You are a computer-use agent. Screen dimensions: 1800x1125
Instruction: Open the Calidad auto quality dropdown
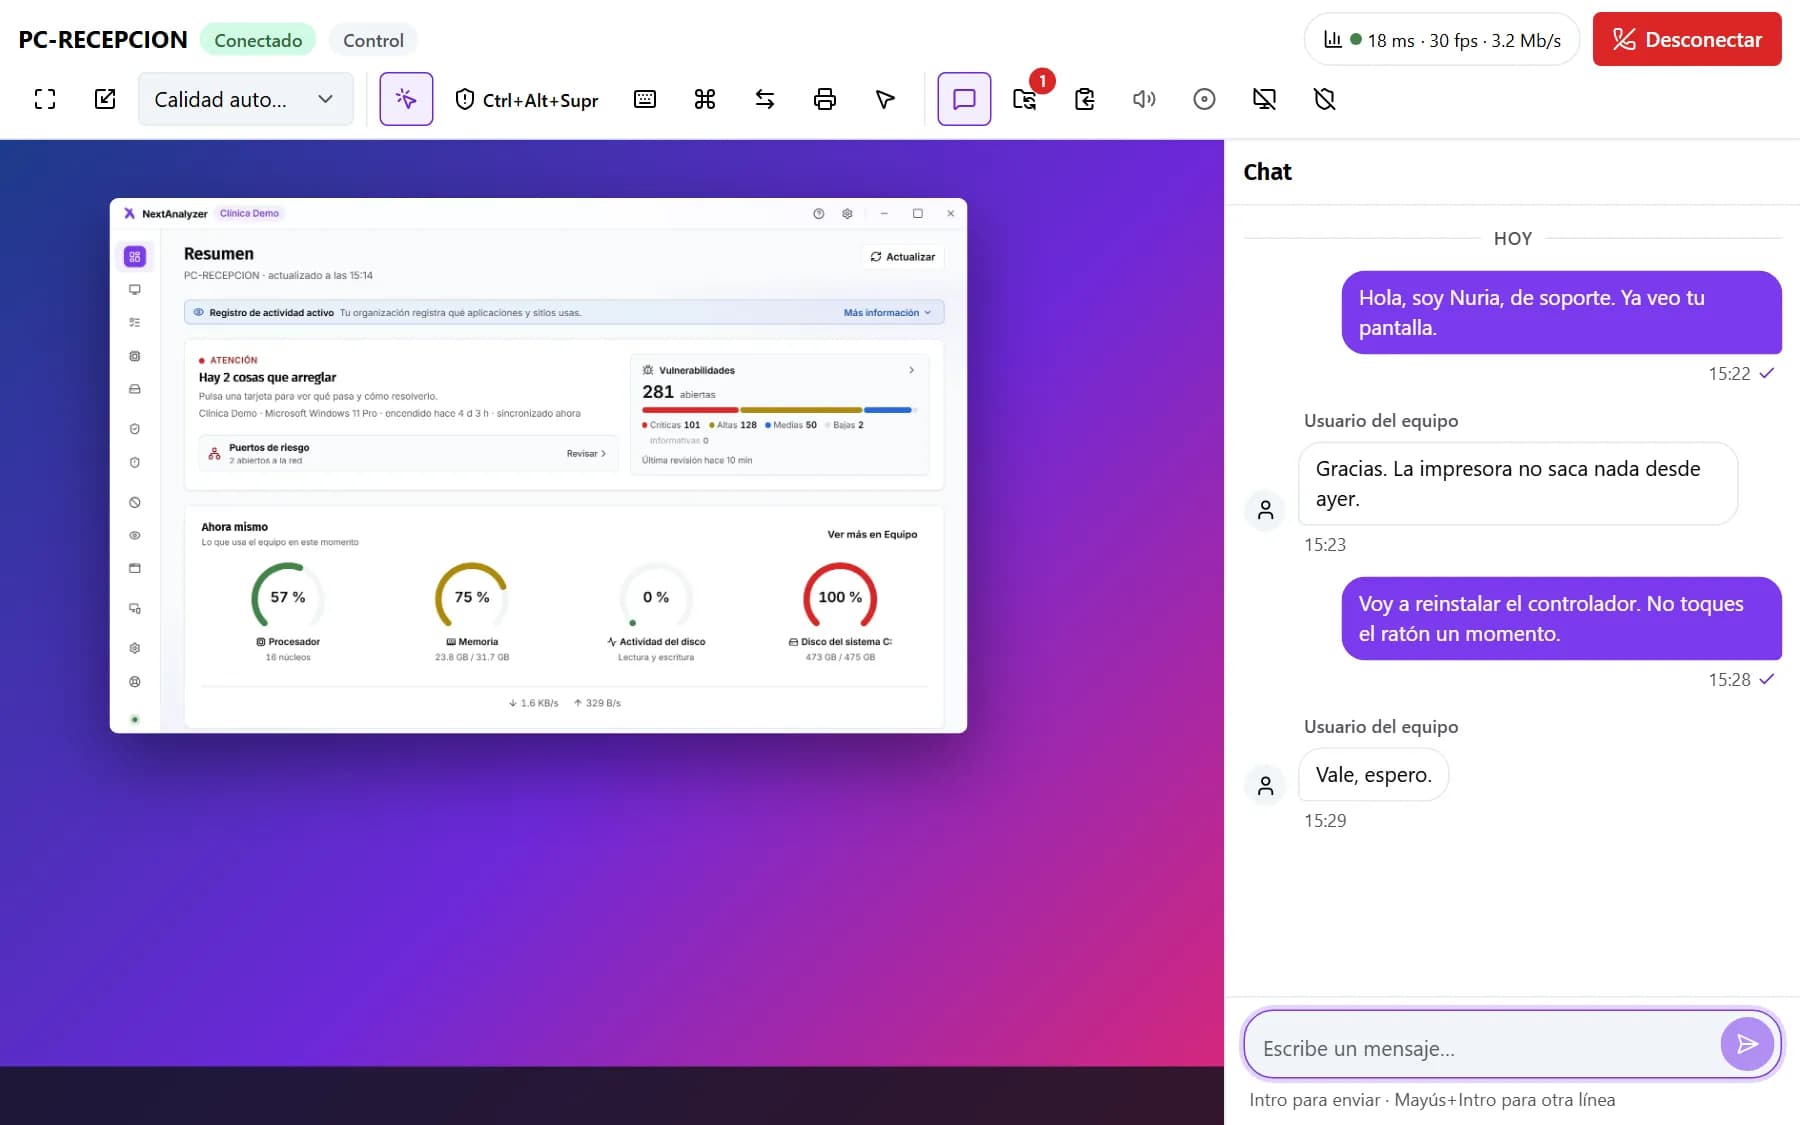click(245, 99)
